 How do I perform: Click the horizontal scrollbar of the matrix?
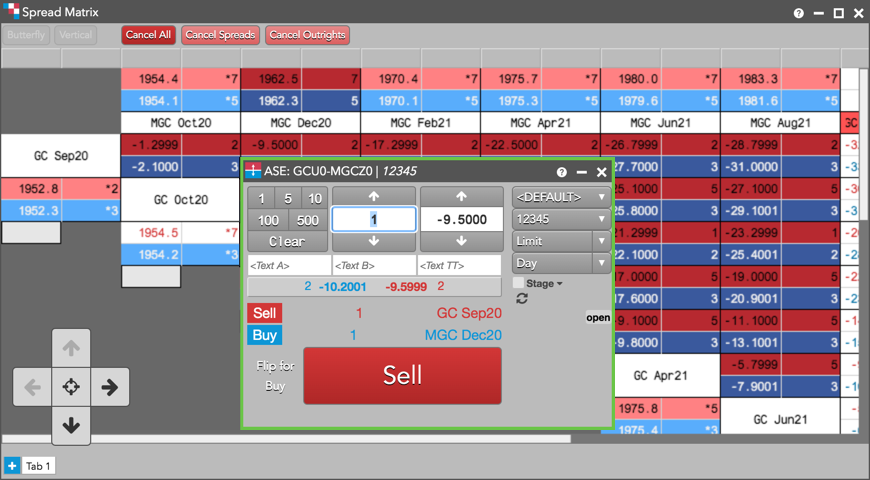286,439
